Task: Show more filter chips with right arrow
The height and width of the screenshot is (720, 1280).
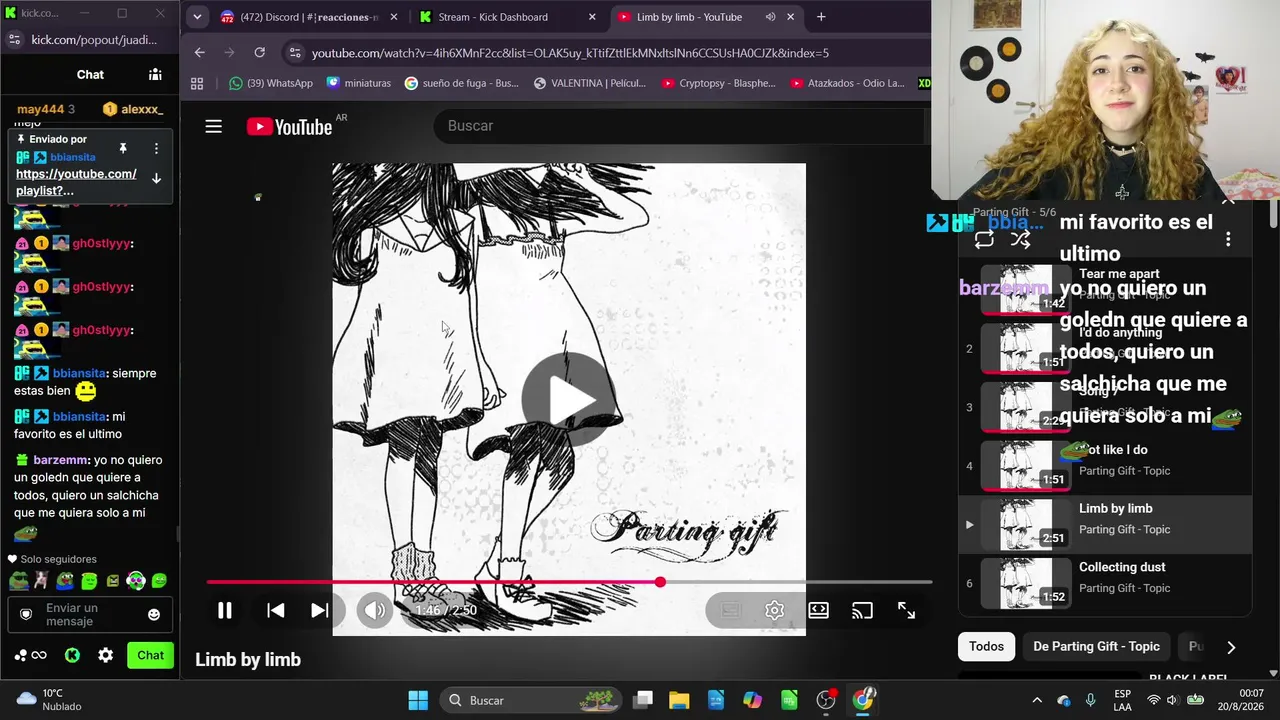Action: click(1231, 647)
